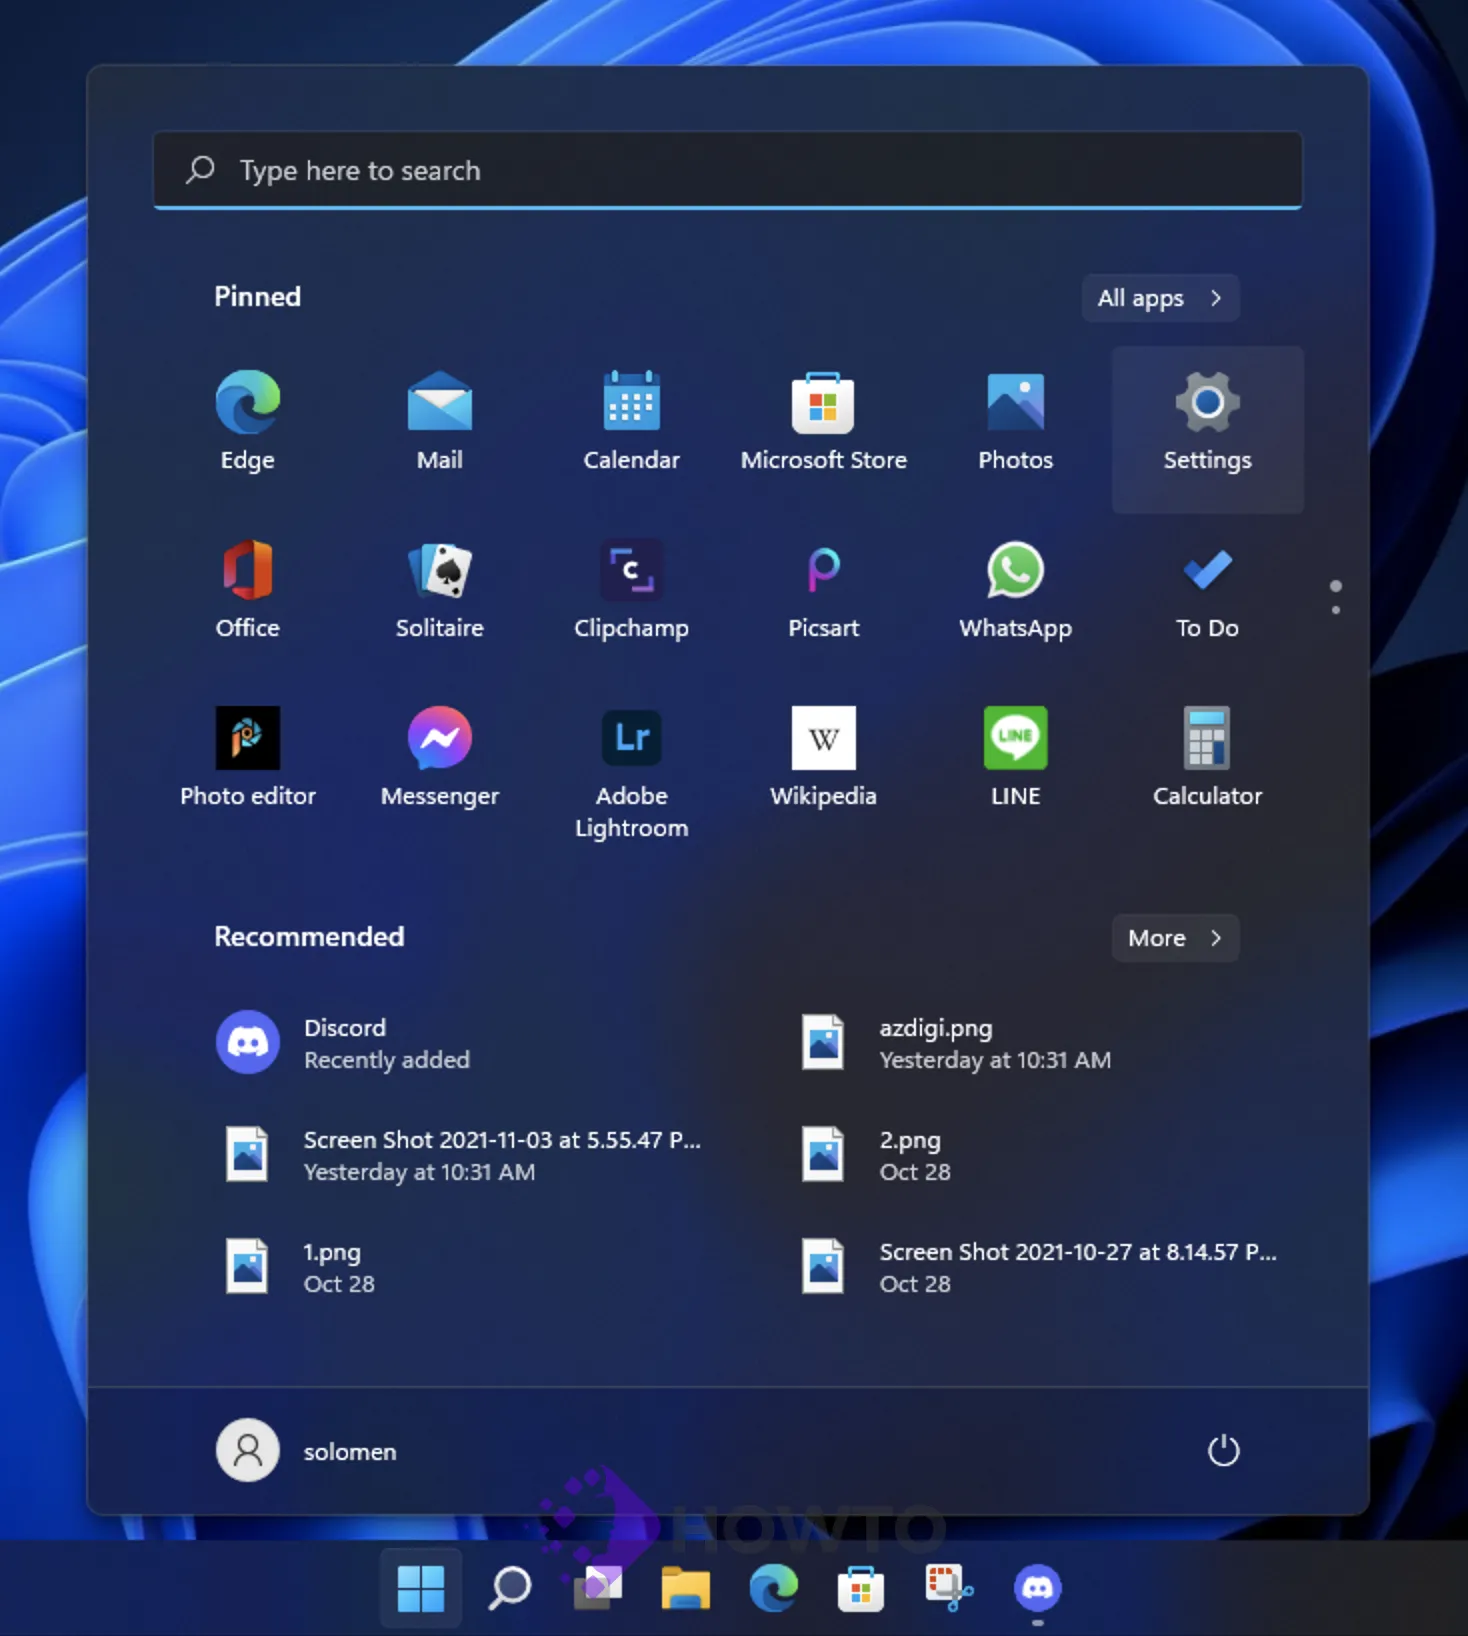
Task: Open Discord from the taskbar
Action: click(x=1037, y=1587)
